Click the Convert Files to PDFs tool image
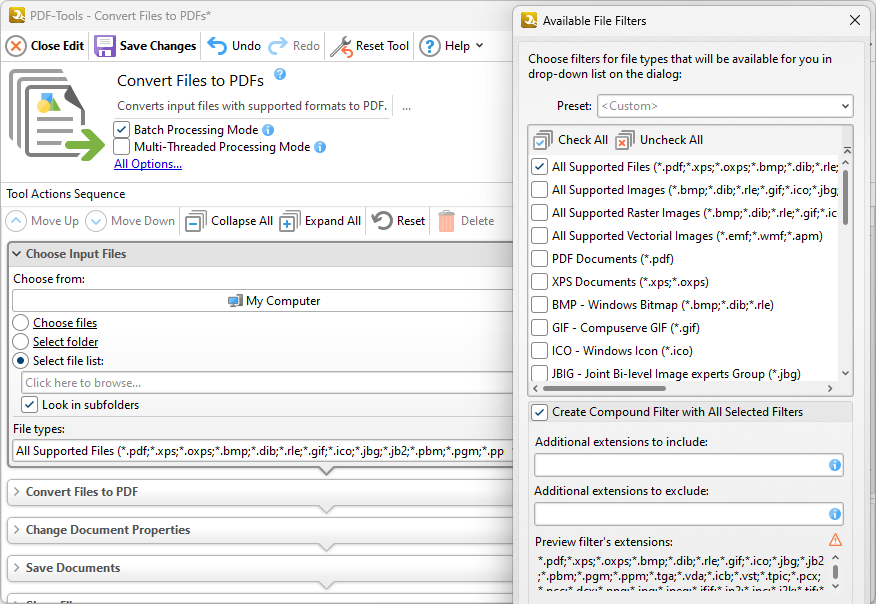The image size is (876, 604). tap(57, 115)
